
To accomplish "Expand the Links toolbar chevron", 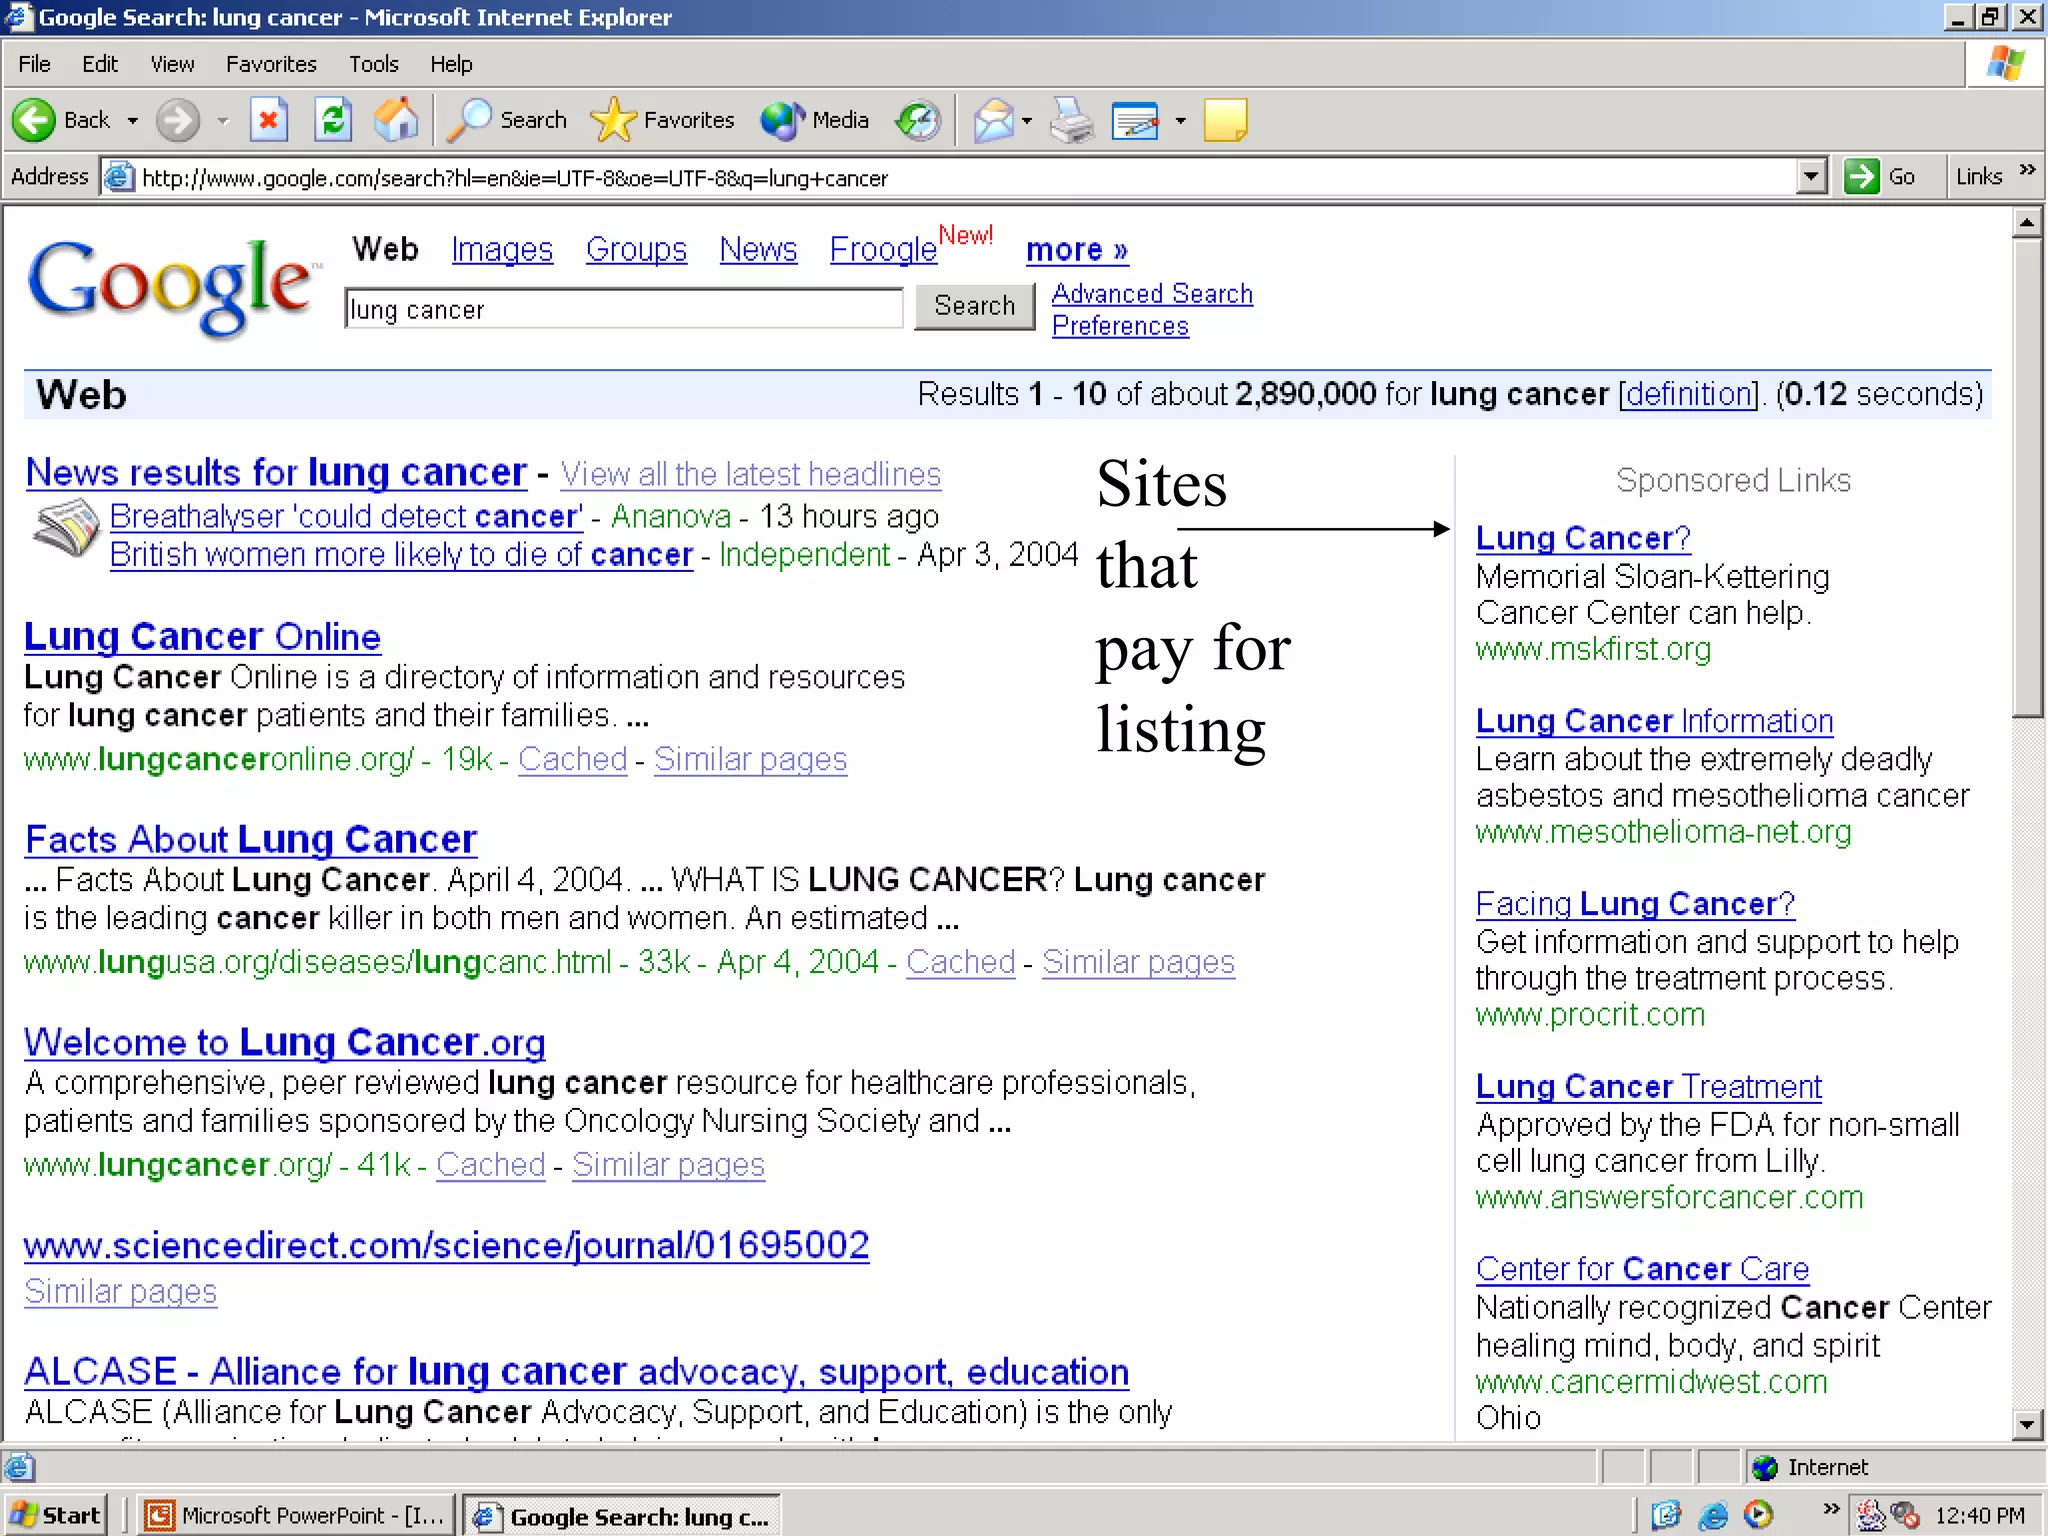I will 2027,170.
